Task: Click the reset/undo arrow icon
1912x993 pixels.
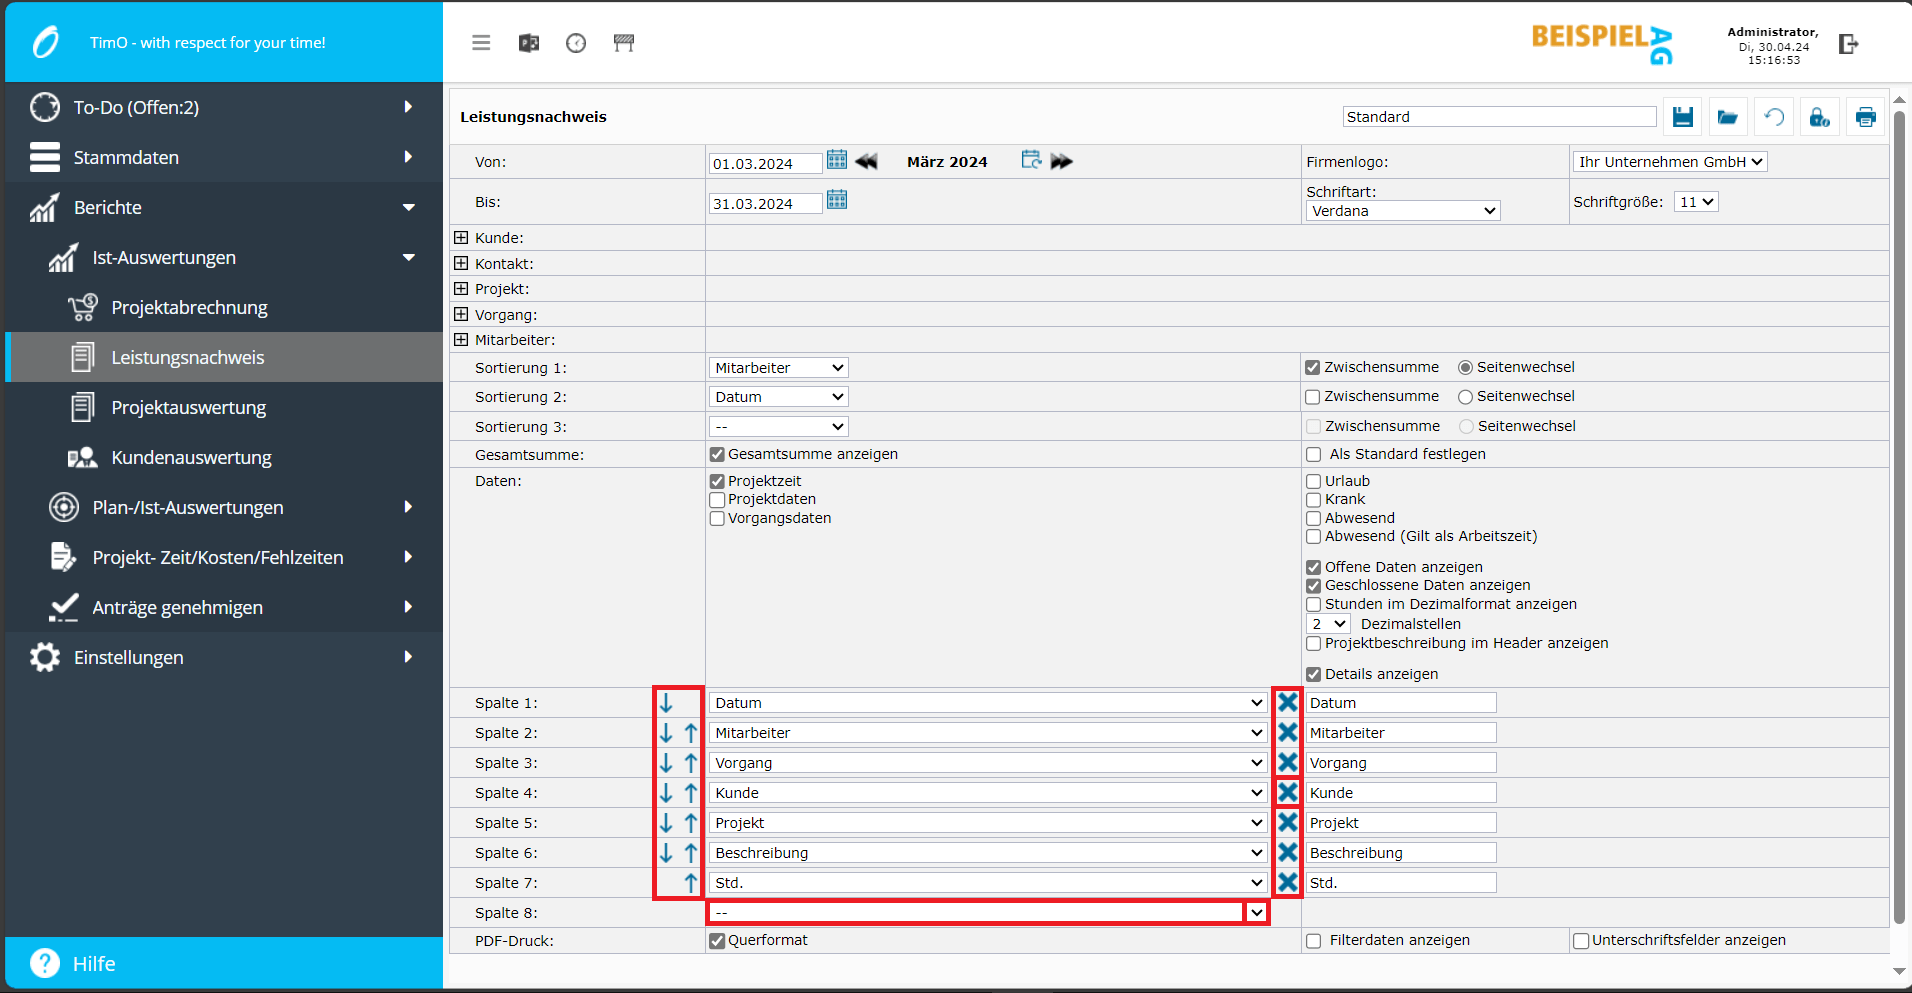Action: click(x=1773, y=117)
